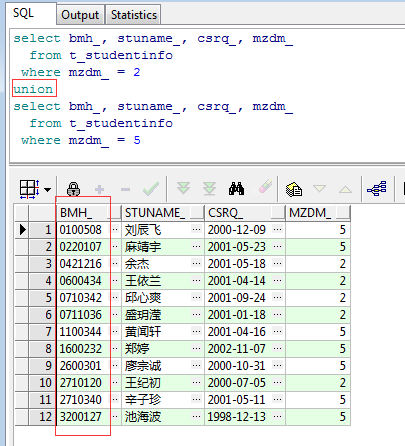Click ellipsis button after date 2001-01-18

(277, 314)
